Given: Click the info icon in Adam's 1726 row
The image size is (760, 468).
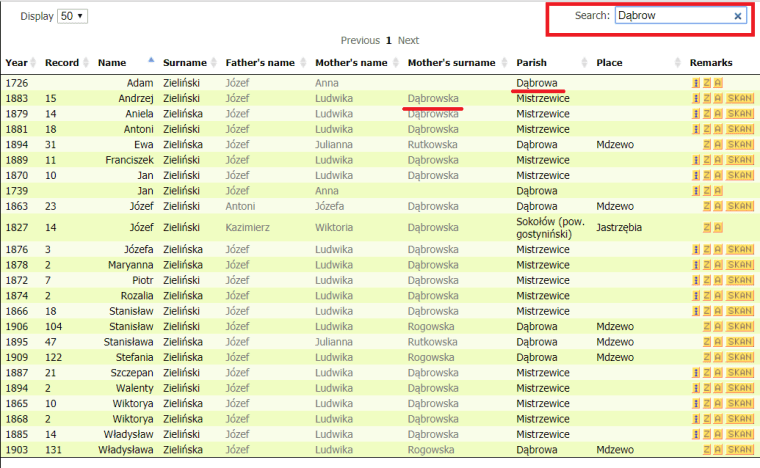Looking at the screenshot, I should (696, 83).
